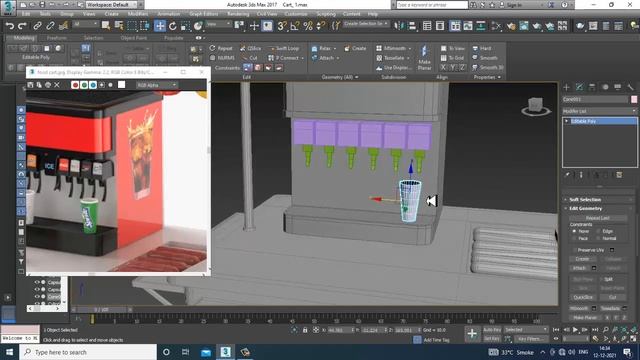This screenshot has width=640, height=360.
Task: Toggle blue channel in image viewer
Action: pos(93,85)
